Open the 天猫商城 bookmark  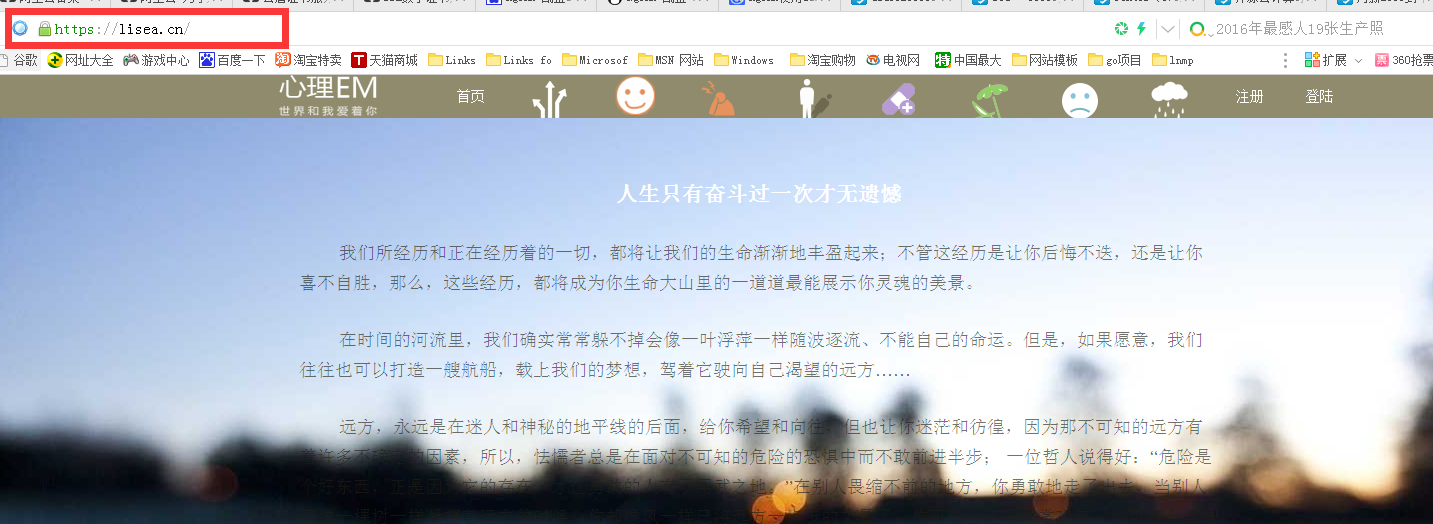tap(385, 60)
